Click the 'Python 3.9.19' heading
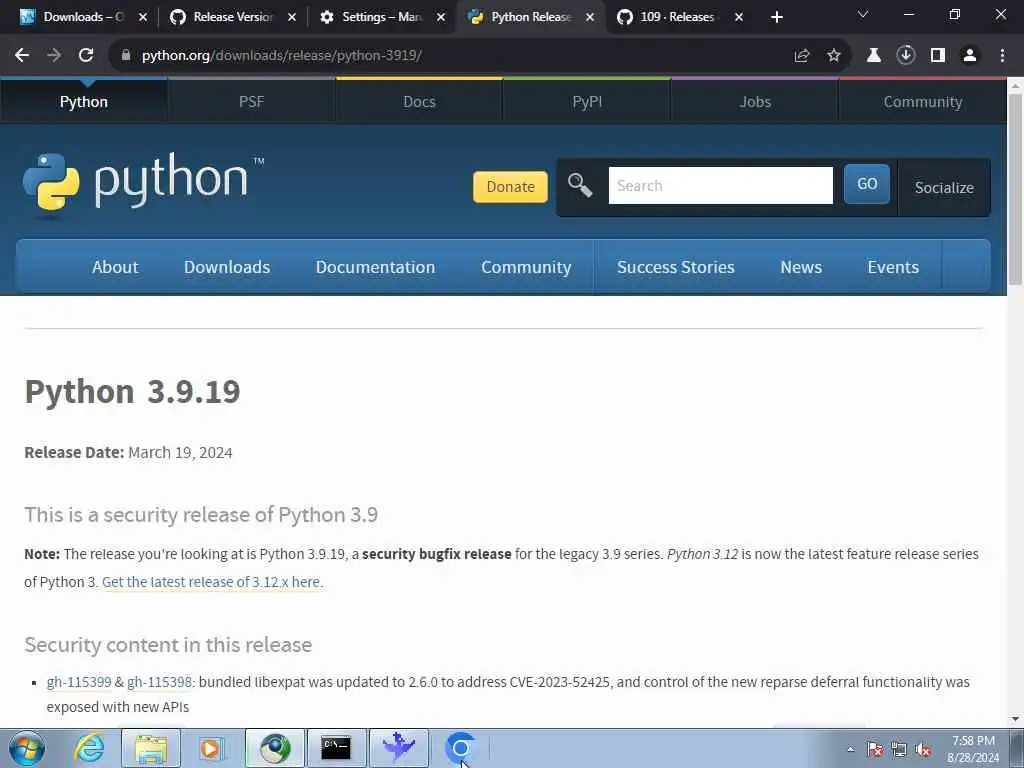1024x768 pixels. [x=133, y=392]
